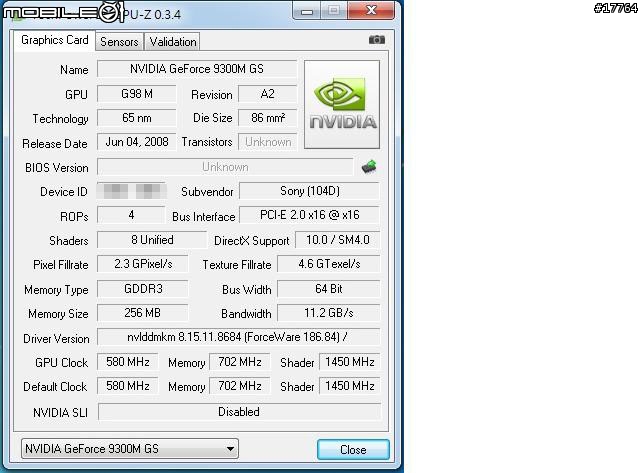Open the GPU selection dropdown

pos(130,449)
